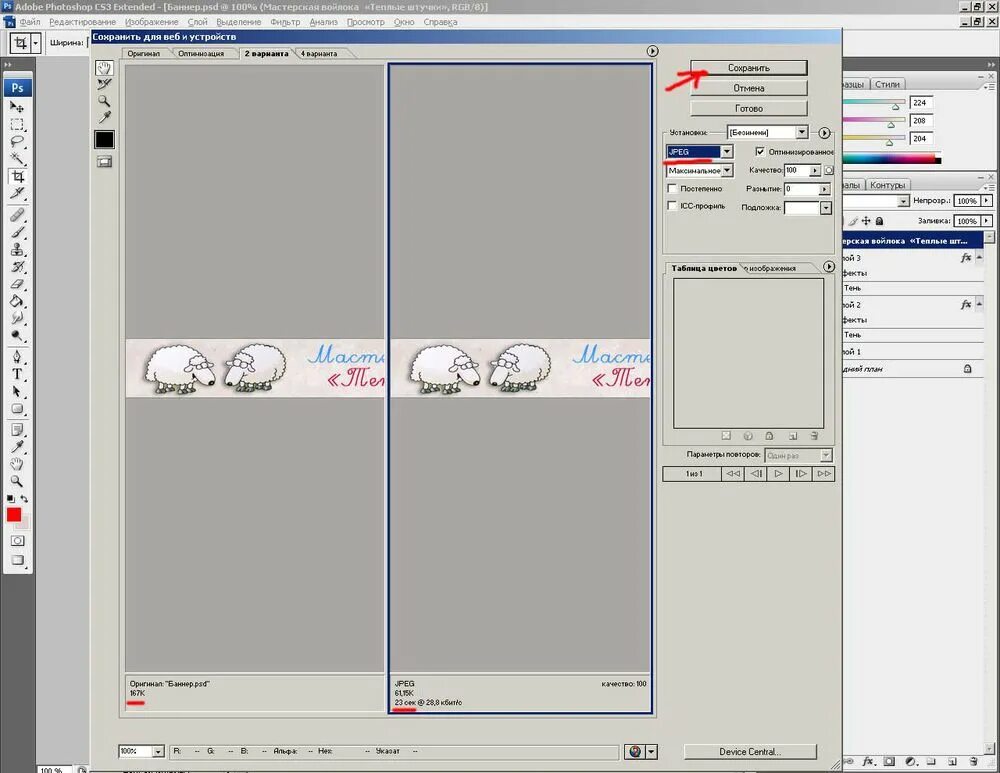The width and height of the screenshot is (1000, 773).
Task: Select the Eyedropper tool in Save for Web dialog
Action: [104, 117]
